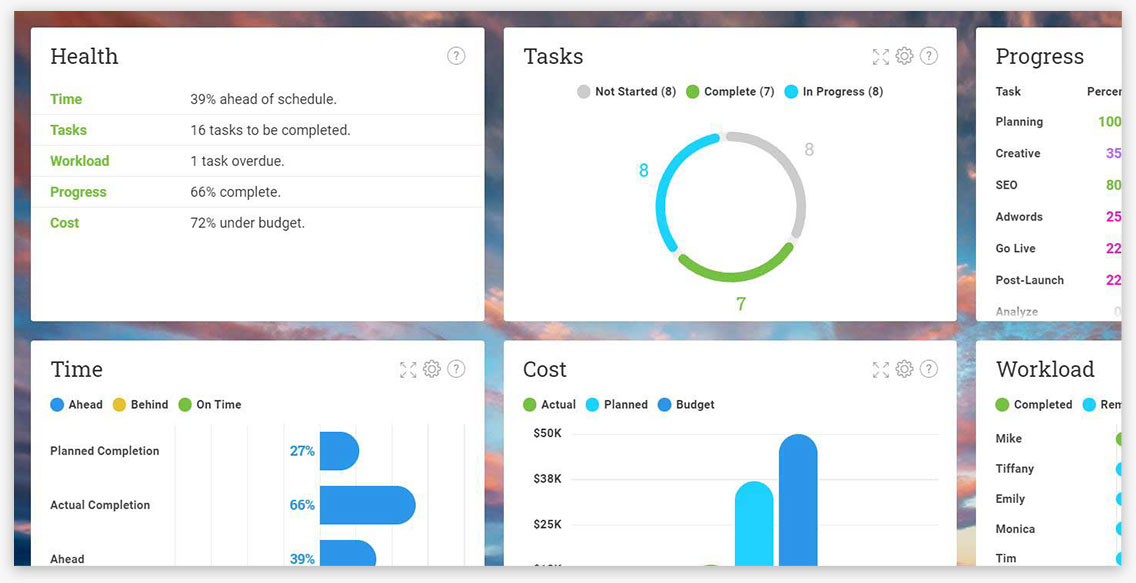
Task: Click the Workload link in Health
Action: coord(80,161)
